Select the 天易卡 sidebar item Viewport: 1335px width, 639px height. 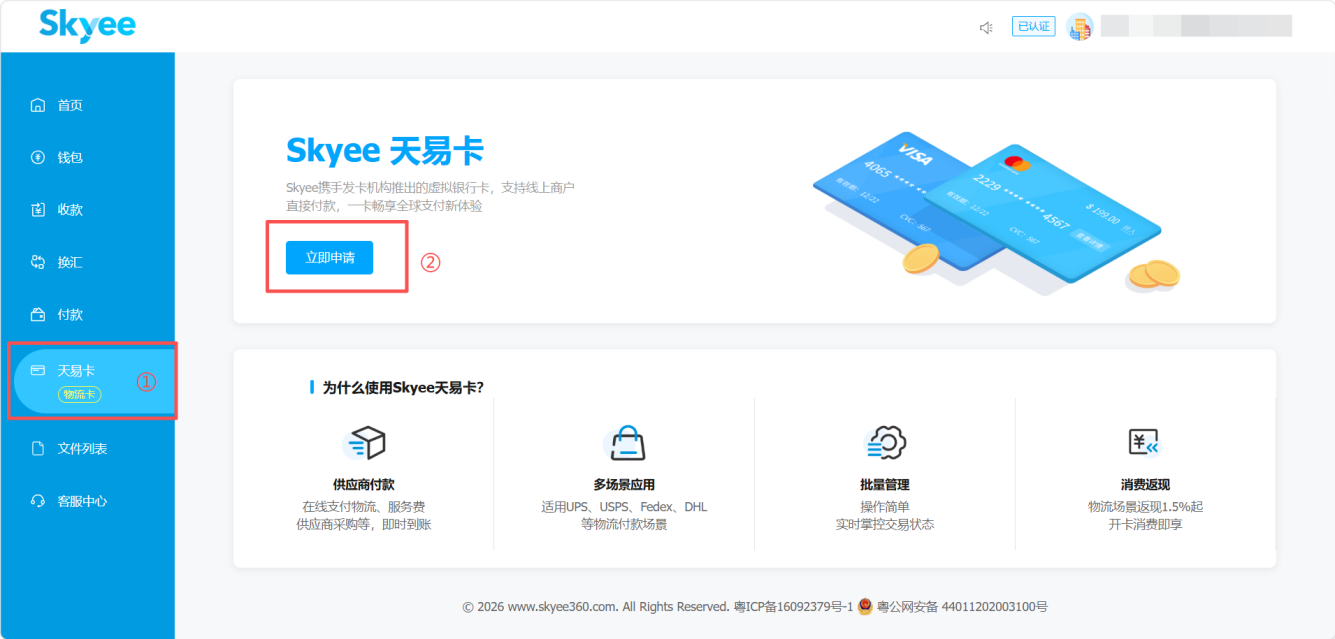coord(93,380)
